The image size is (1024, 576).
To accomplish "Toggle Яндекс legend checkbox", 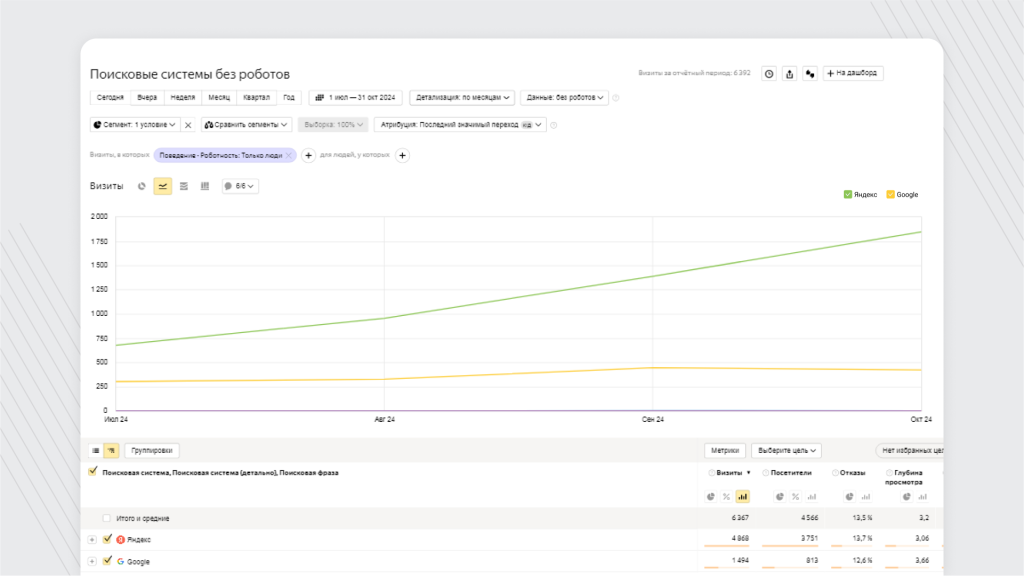I will click(848, 194).
